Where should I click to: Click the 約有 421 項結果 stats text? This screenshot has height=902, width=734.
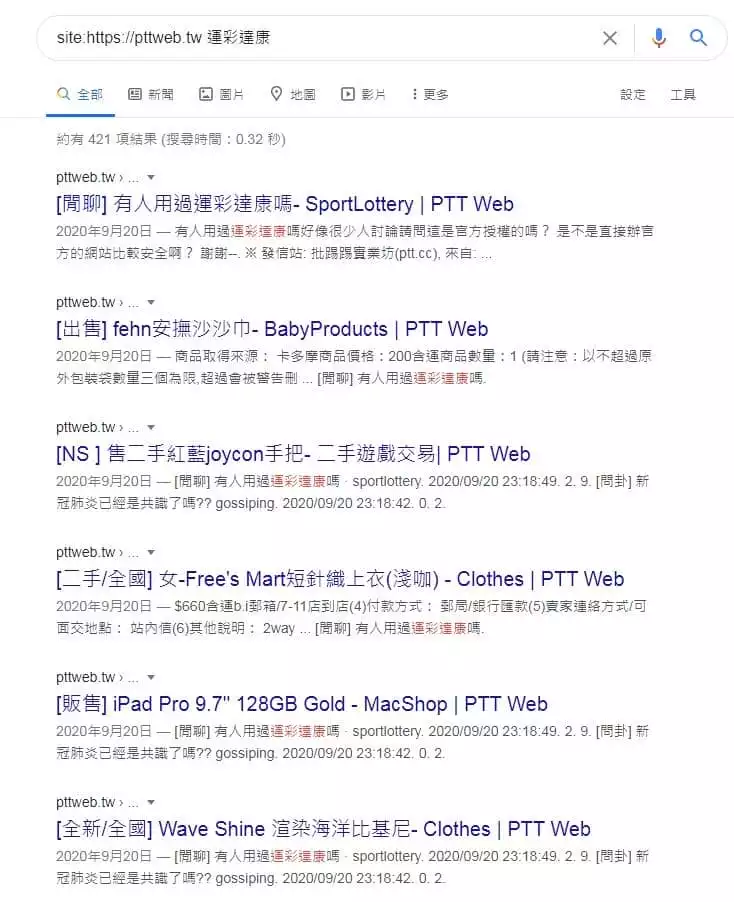click(171, 139)
